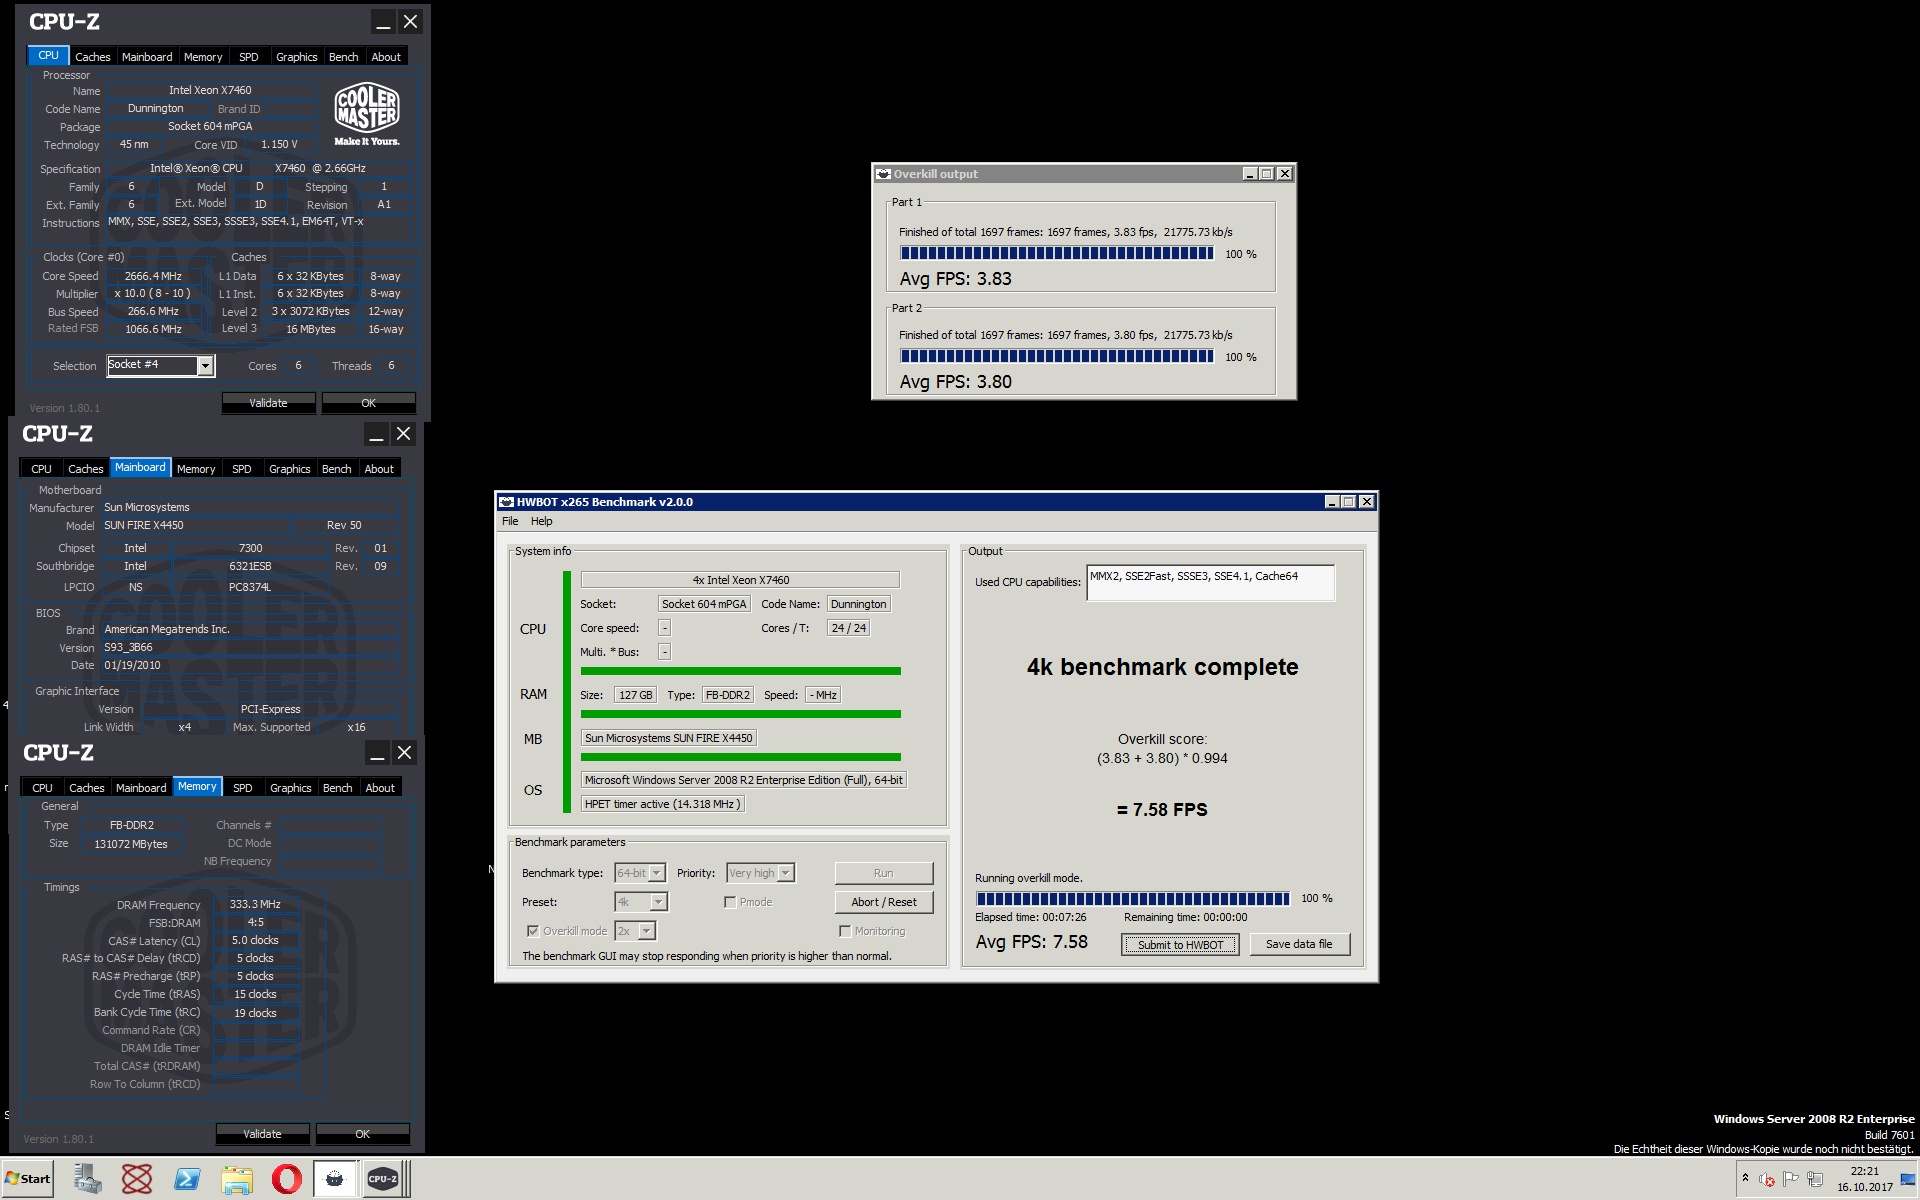Open About tab in the Memory CPU-Z window
The image size is (1920, 1200).
(x=380, y=788)
